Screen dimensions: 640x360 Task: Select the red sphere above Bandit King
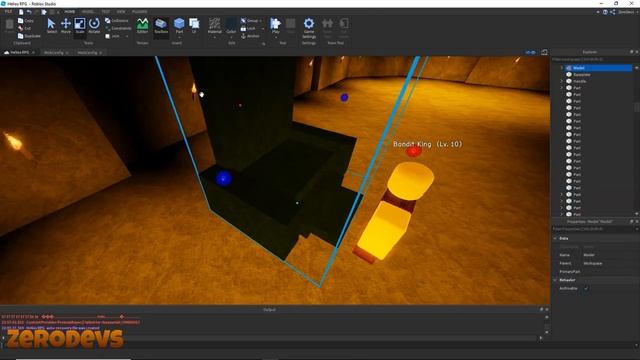click(x=413, y=151)
